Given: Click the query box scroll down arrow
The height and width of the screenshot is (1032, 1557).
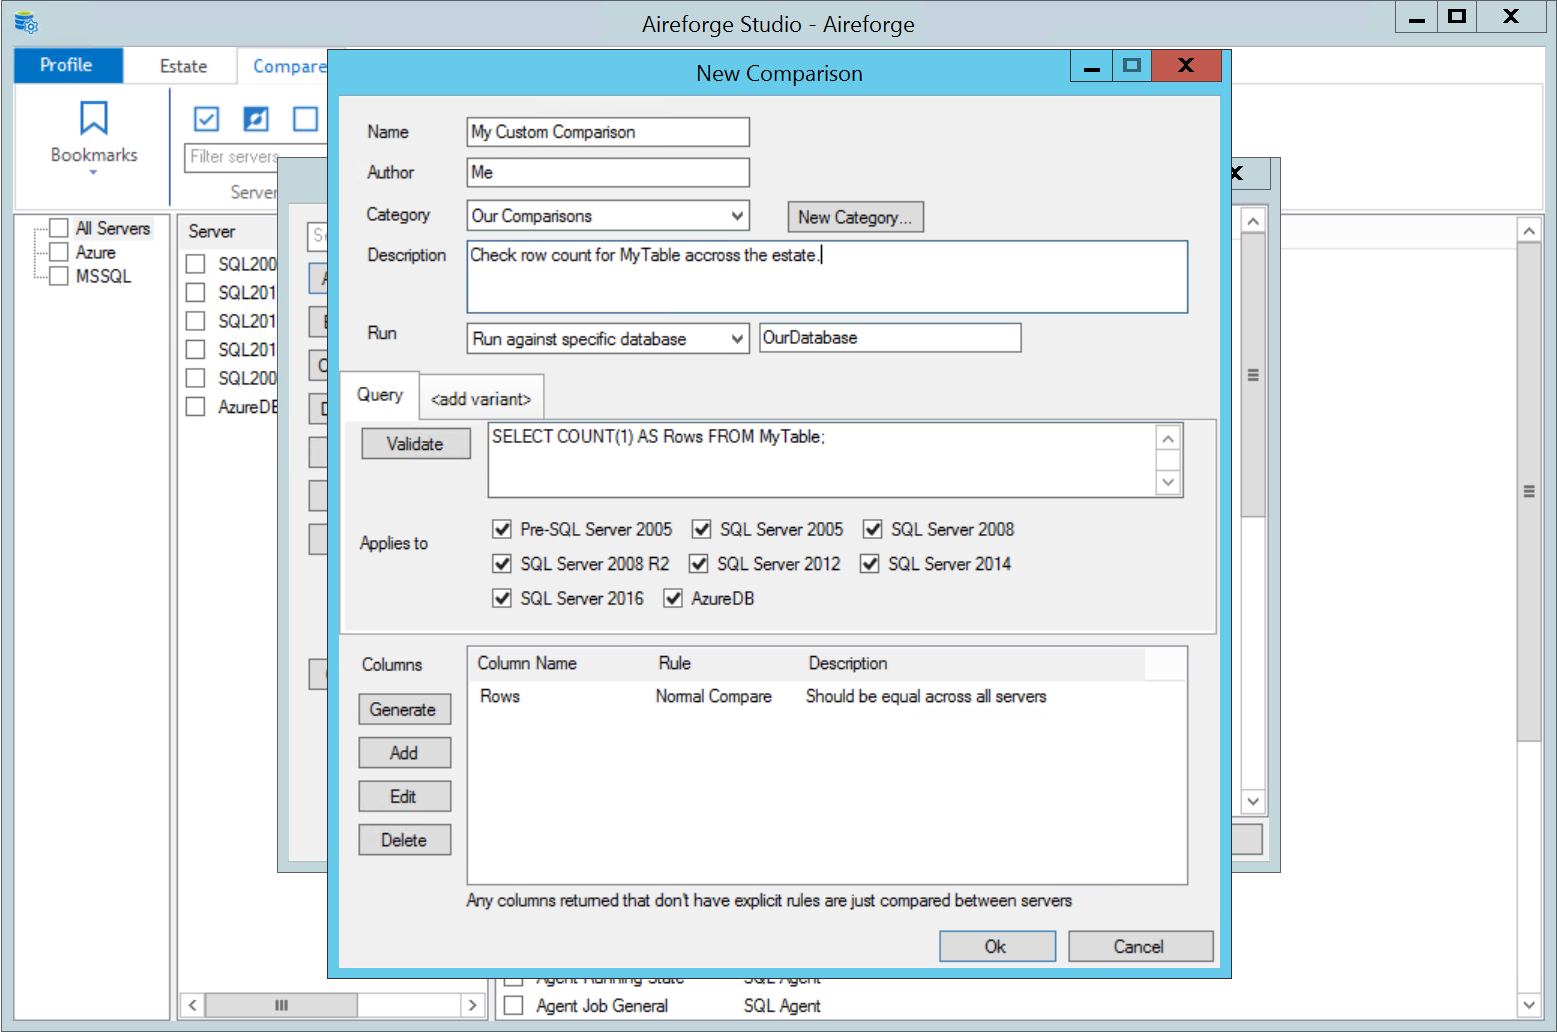Looking at the screenshot, I should (x=1168, y=482).
